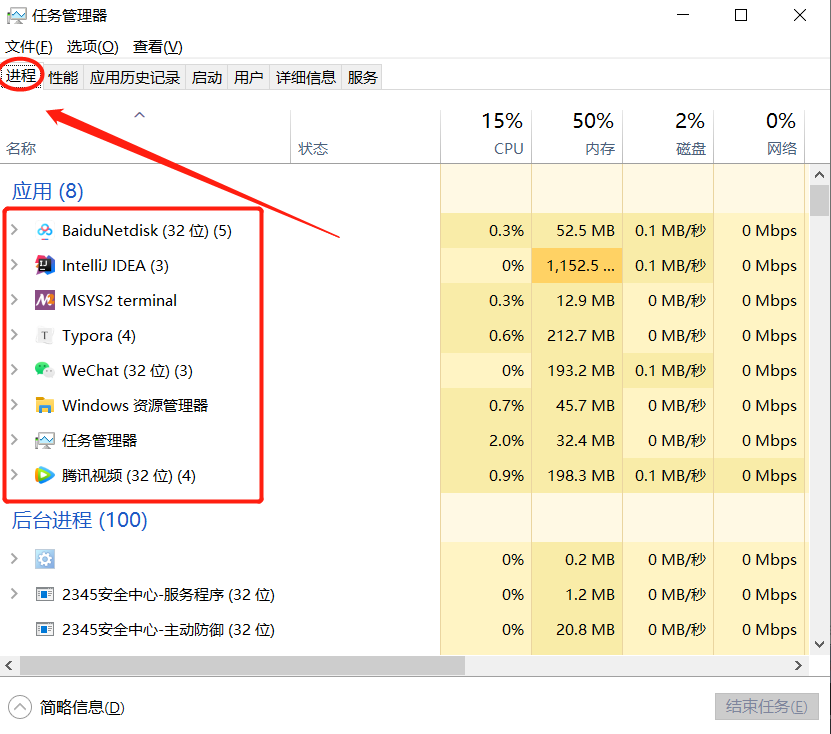Sort by the 名称 column header

point(145,137)
